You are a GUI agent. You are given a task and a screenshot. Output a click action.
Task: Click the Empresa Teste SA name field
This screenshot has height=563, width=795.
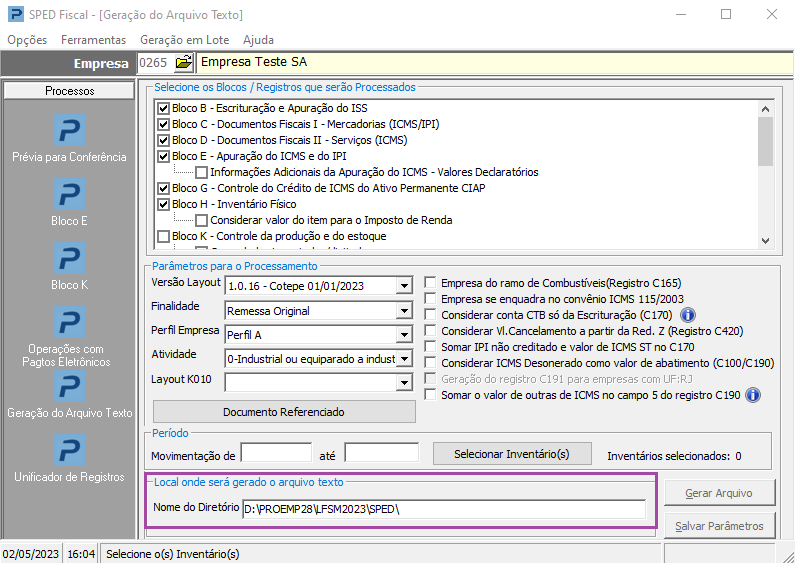(494, 62)
